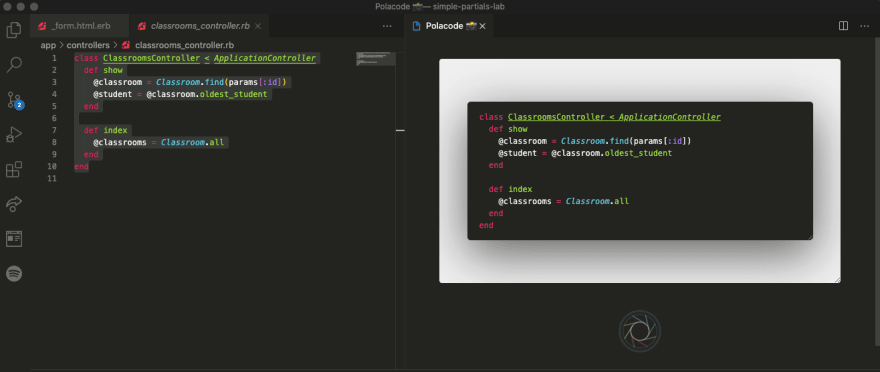
Task: Click the Polacode code snippet preview
Action: point(640,171)
